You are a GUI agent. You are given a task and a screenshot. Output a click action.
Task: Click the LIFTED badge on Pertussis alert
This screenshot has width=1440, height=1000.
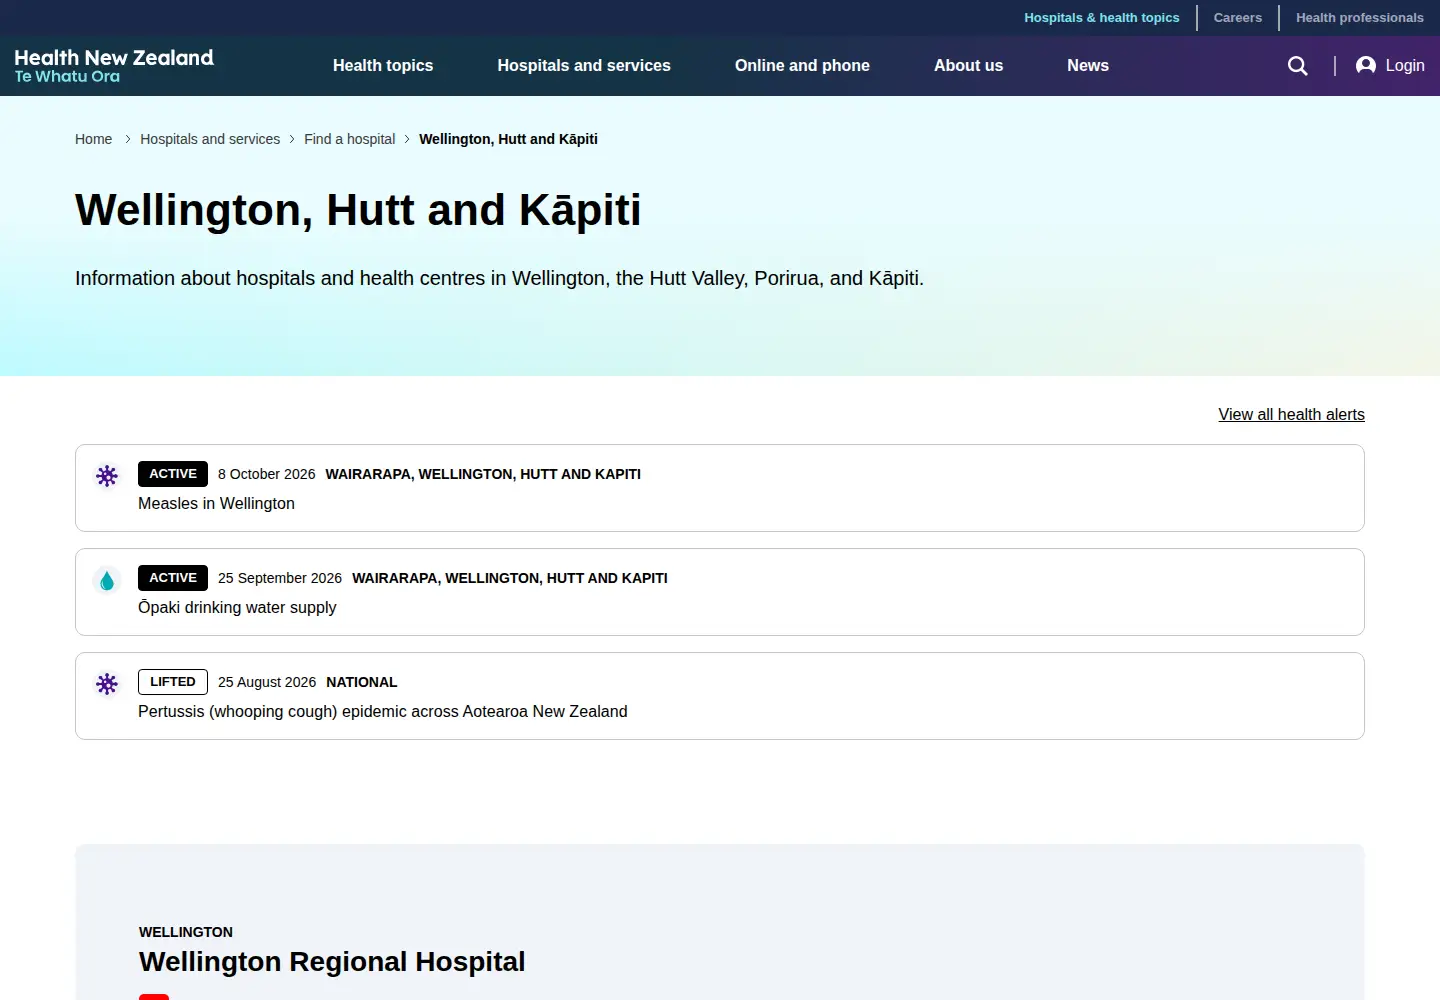173,682
